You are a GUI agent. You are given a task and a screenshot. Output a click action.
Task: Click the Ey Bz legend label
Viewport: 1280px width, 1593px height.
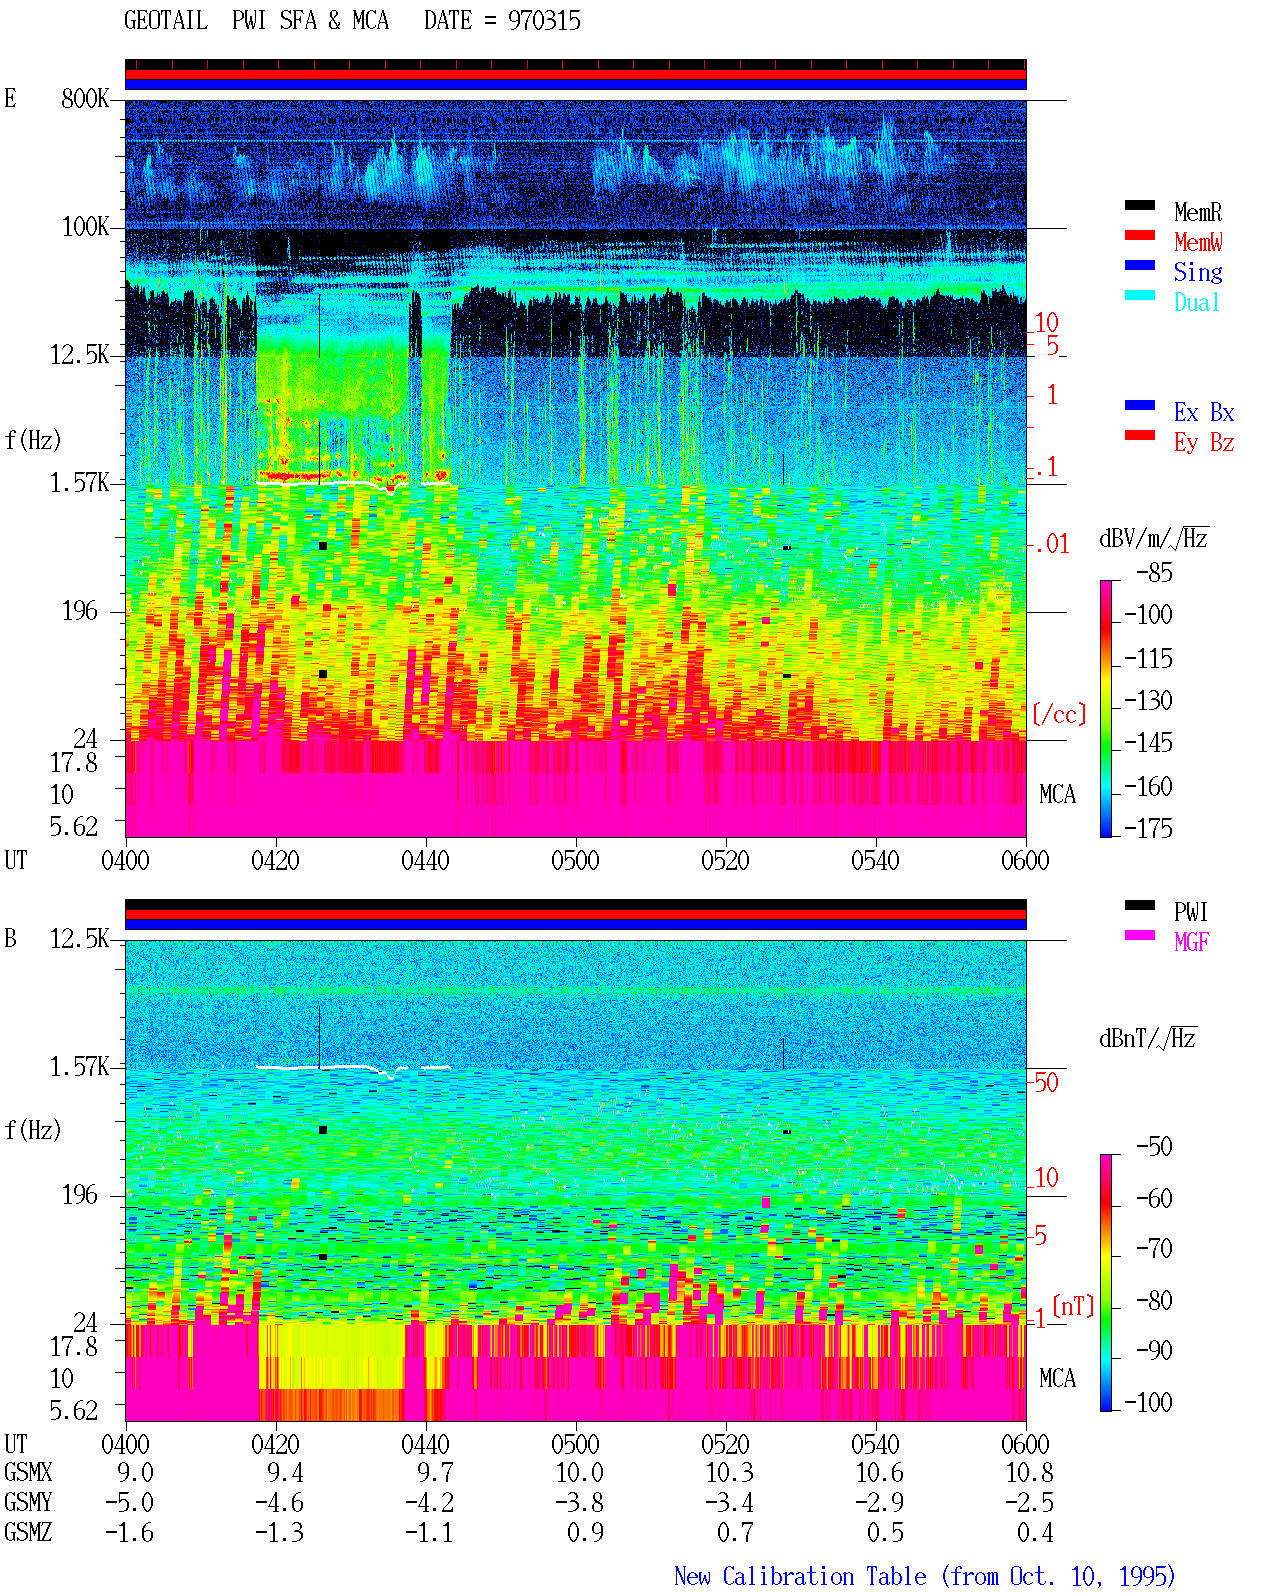point(1203,442)
